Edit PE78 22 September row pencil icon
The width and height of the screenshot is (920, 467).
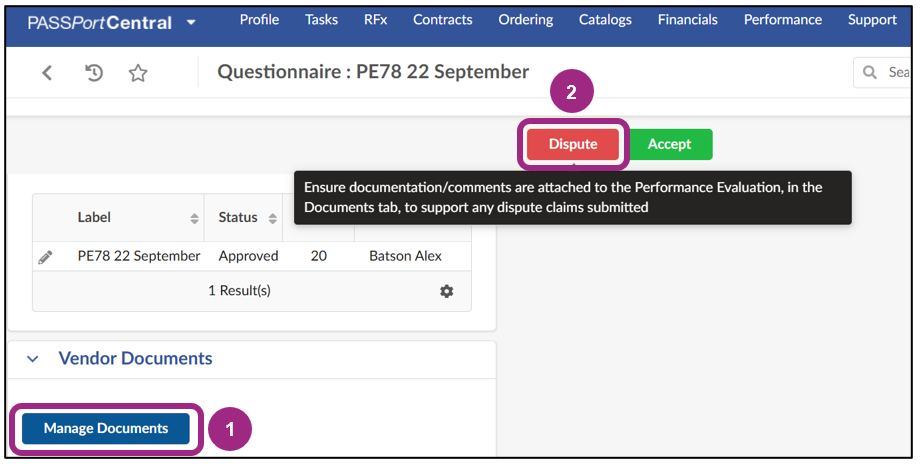tap(45, 257)
